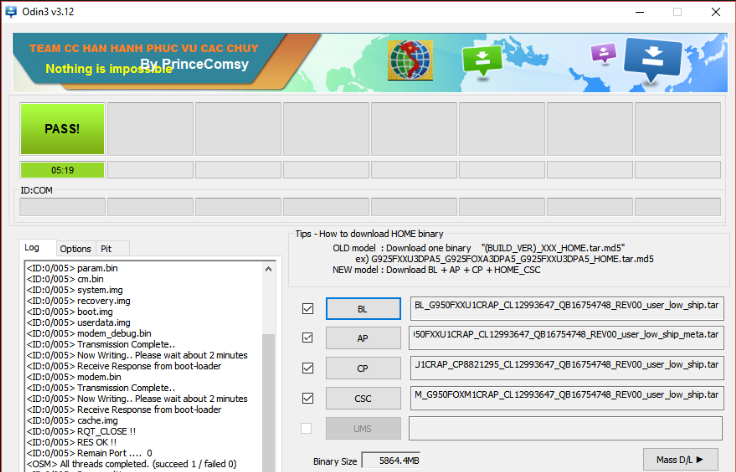This screenshot has height=472, width=736.
Task: Click the log panel scrollbar thumb
Action: pos(268,403)
